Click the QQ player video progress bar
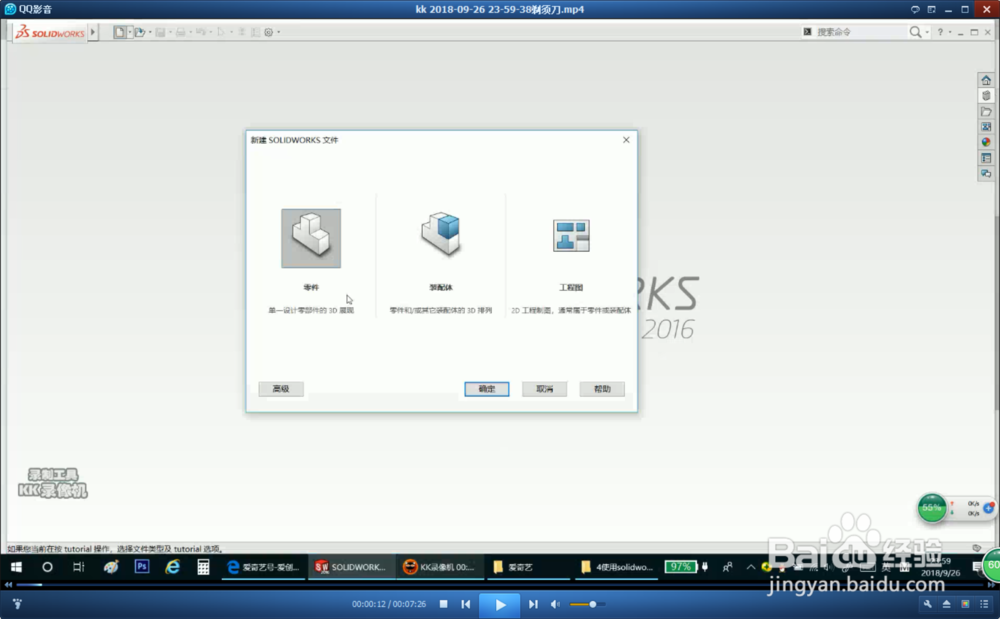Screen dimensions: 1000x619 (x=500, y=585)
